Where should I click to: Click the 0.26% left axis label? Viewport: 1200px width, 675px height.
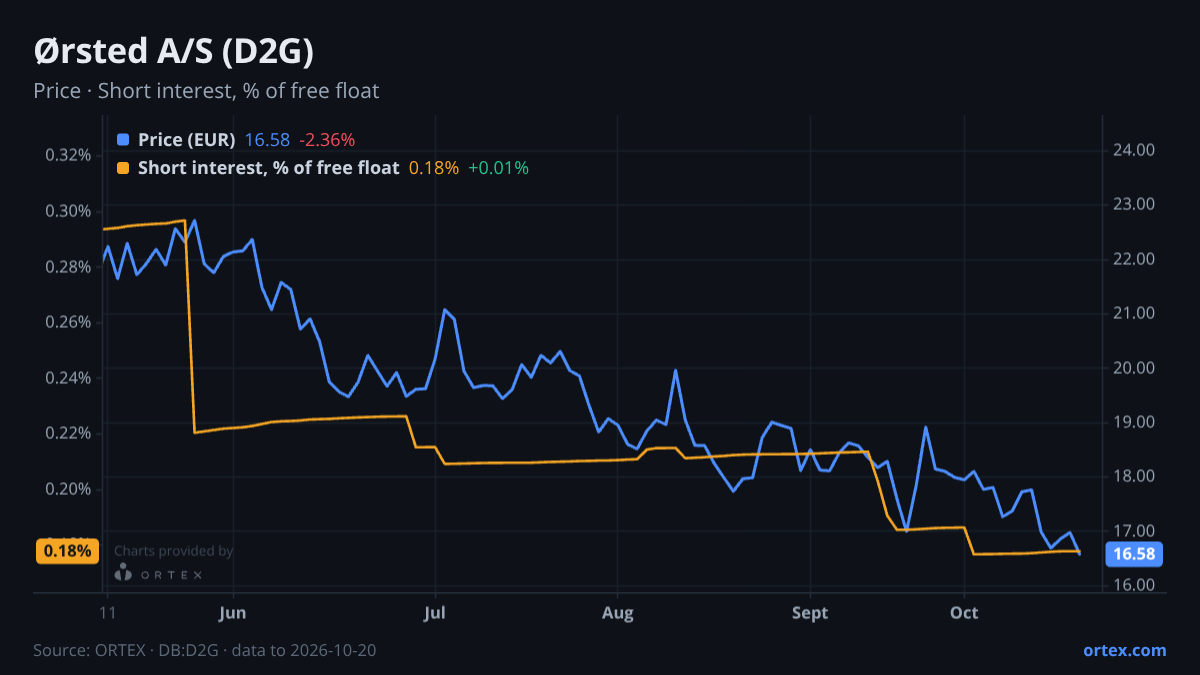click(69, 322)
